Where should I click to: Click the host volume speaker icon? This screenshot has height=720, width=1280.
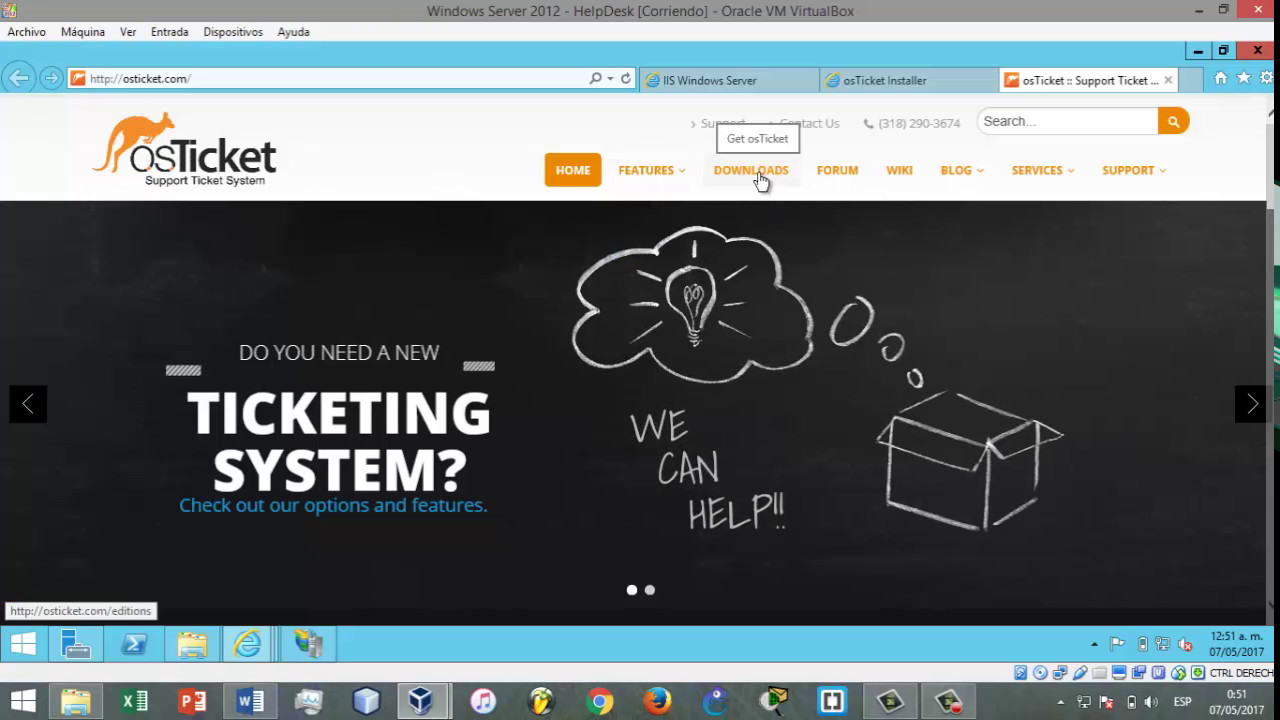(1151, 702)
